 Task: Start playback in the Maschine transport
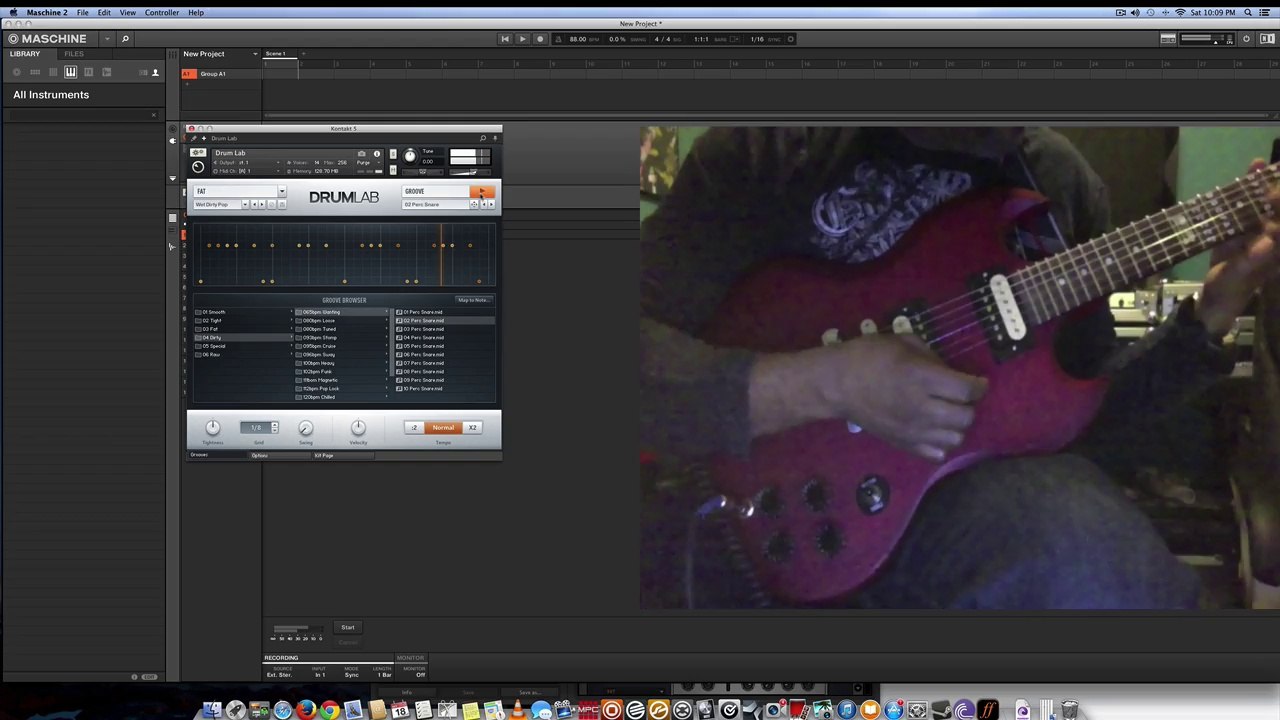(522, 39)
